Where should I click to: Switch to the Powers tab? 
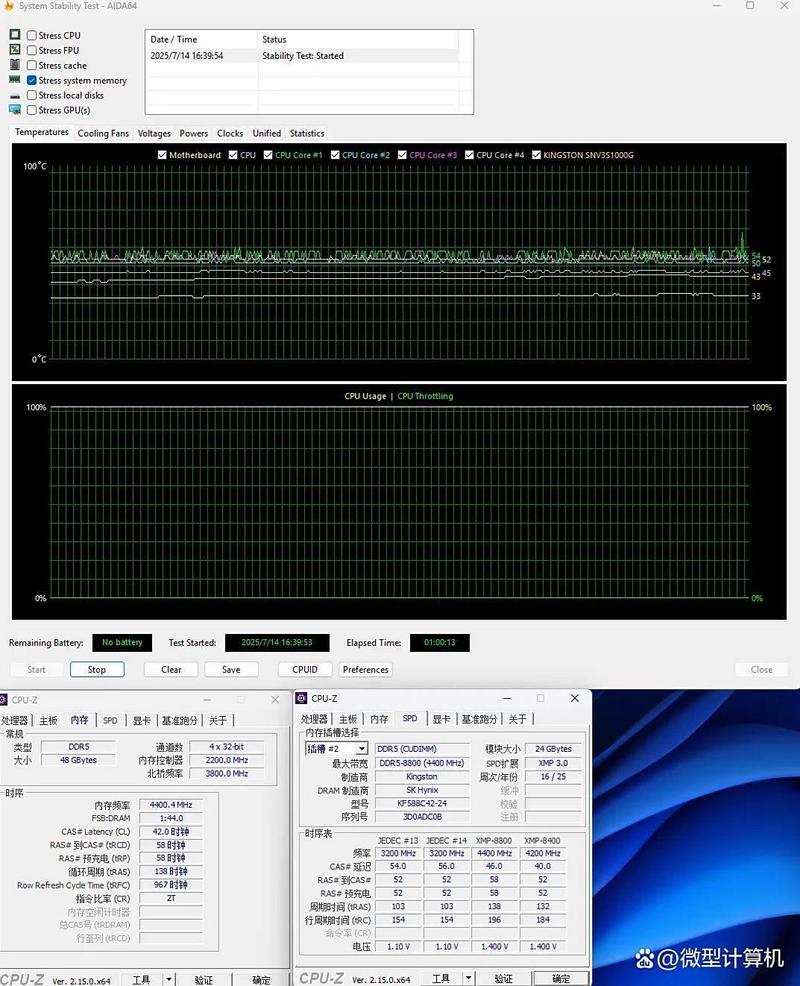coord(194,133)
